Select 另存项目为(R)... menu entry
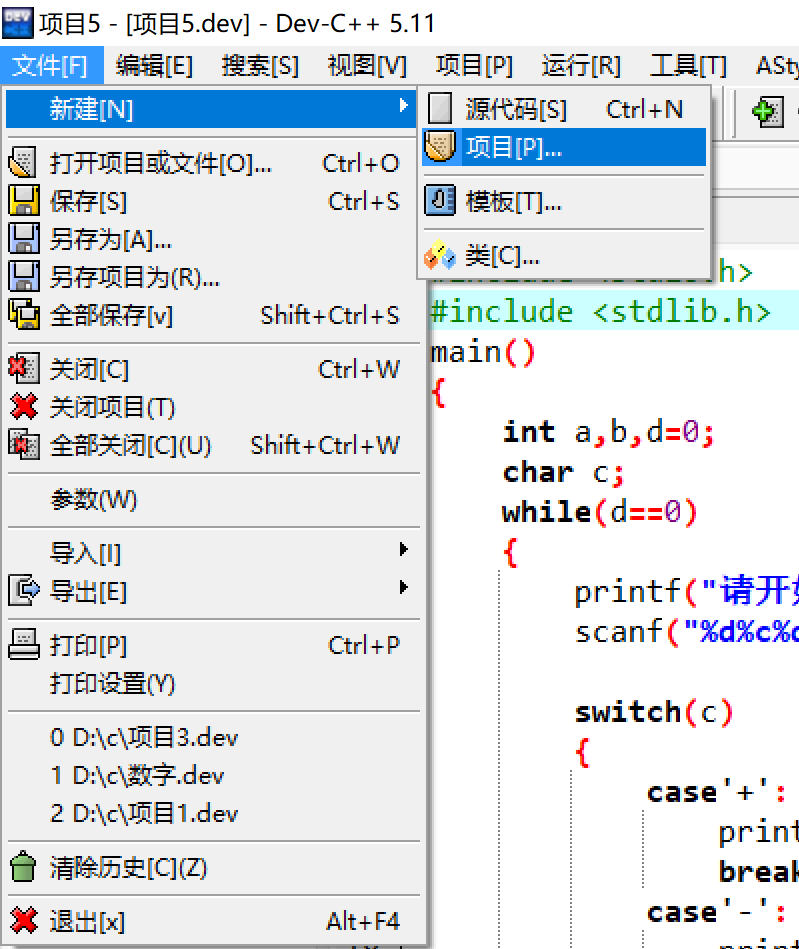 pyautogui.click(x=212, y=277)
